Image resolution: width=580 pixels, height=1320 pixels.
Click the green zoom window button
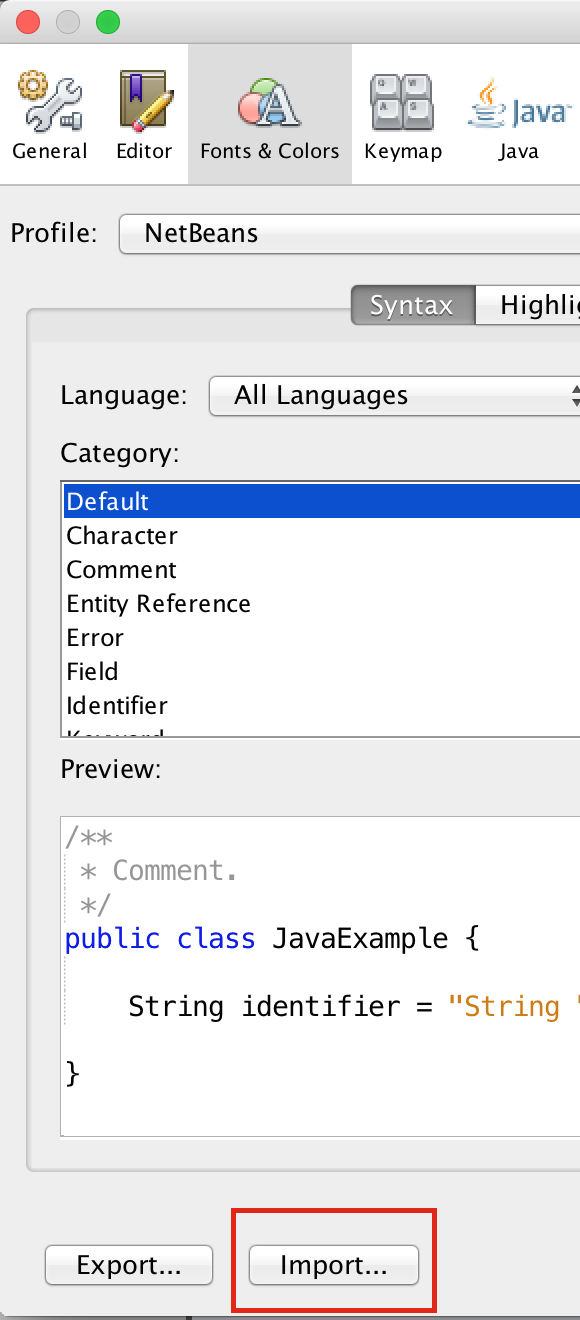pyautogui.click(x=107, y=21)
